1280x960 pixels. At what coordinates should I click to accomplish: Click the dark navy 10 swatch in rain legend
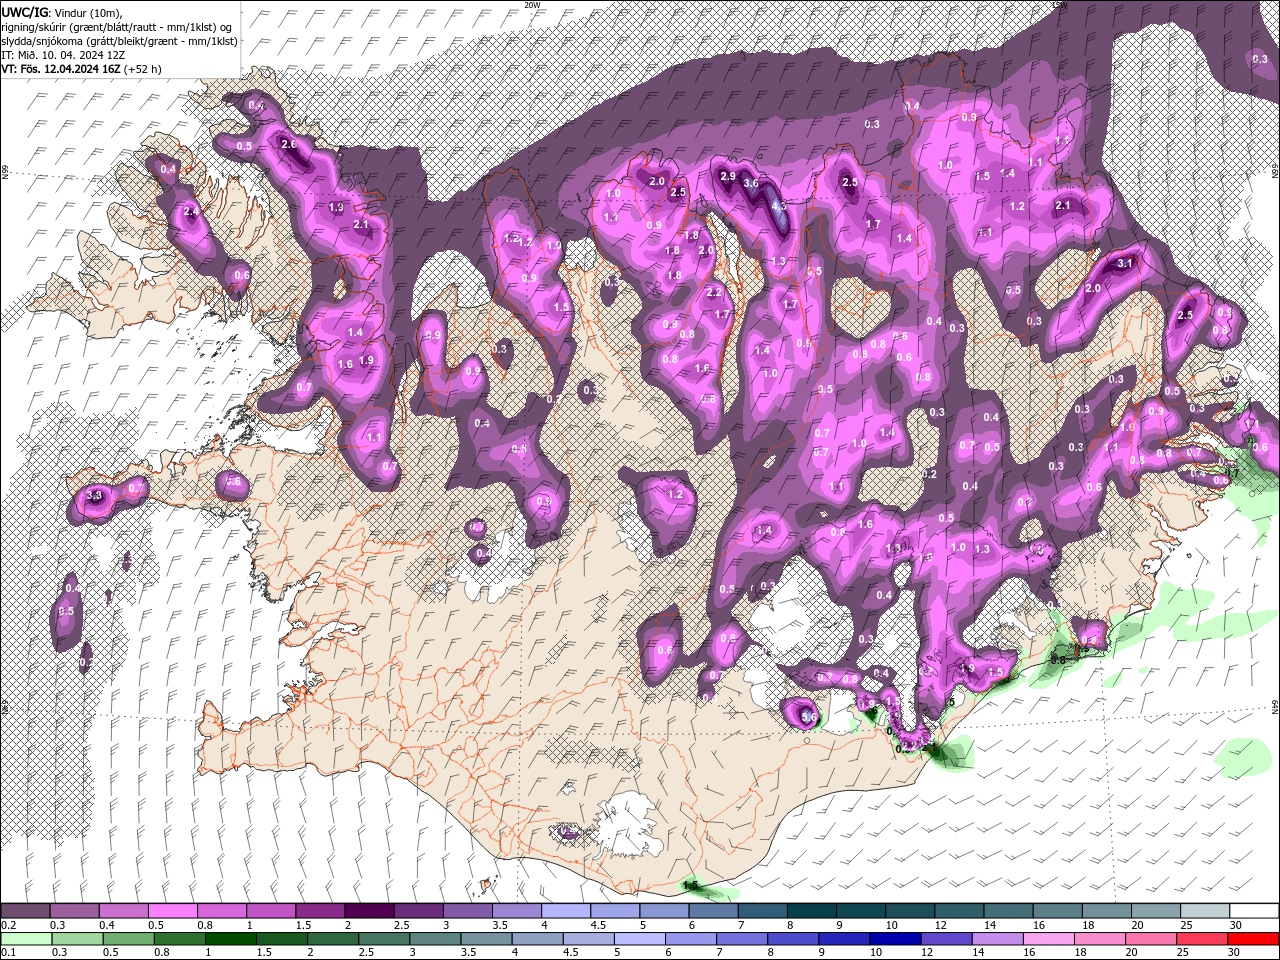click(893, 939)
